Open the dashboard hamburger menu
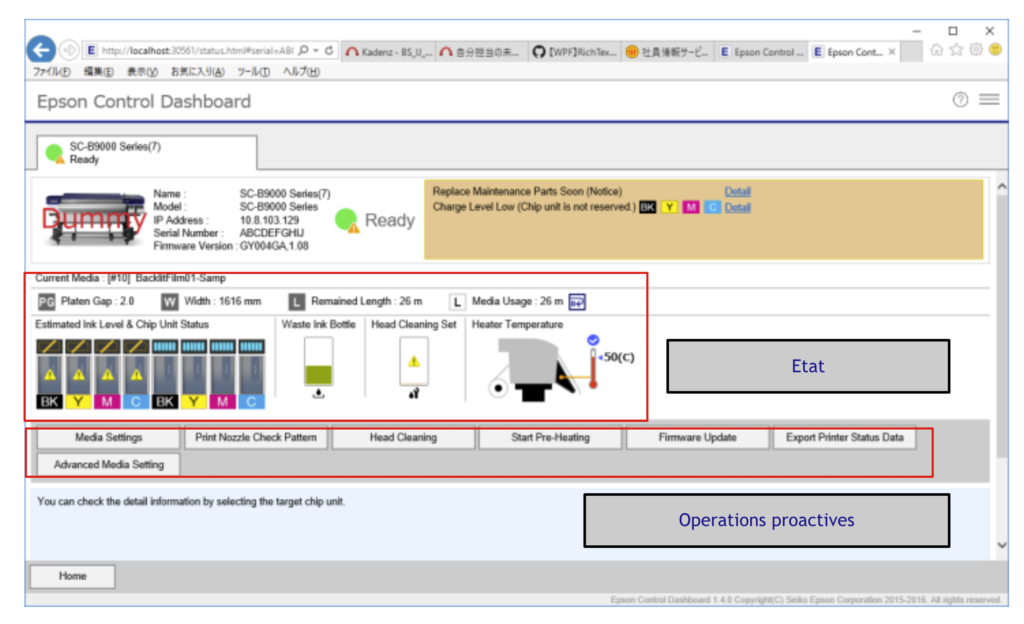1024x624 pixels. [x=989, y=99]
